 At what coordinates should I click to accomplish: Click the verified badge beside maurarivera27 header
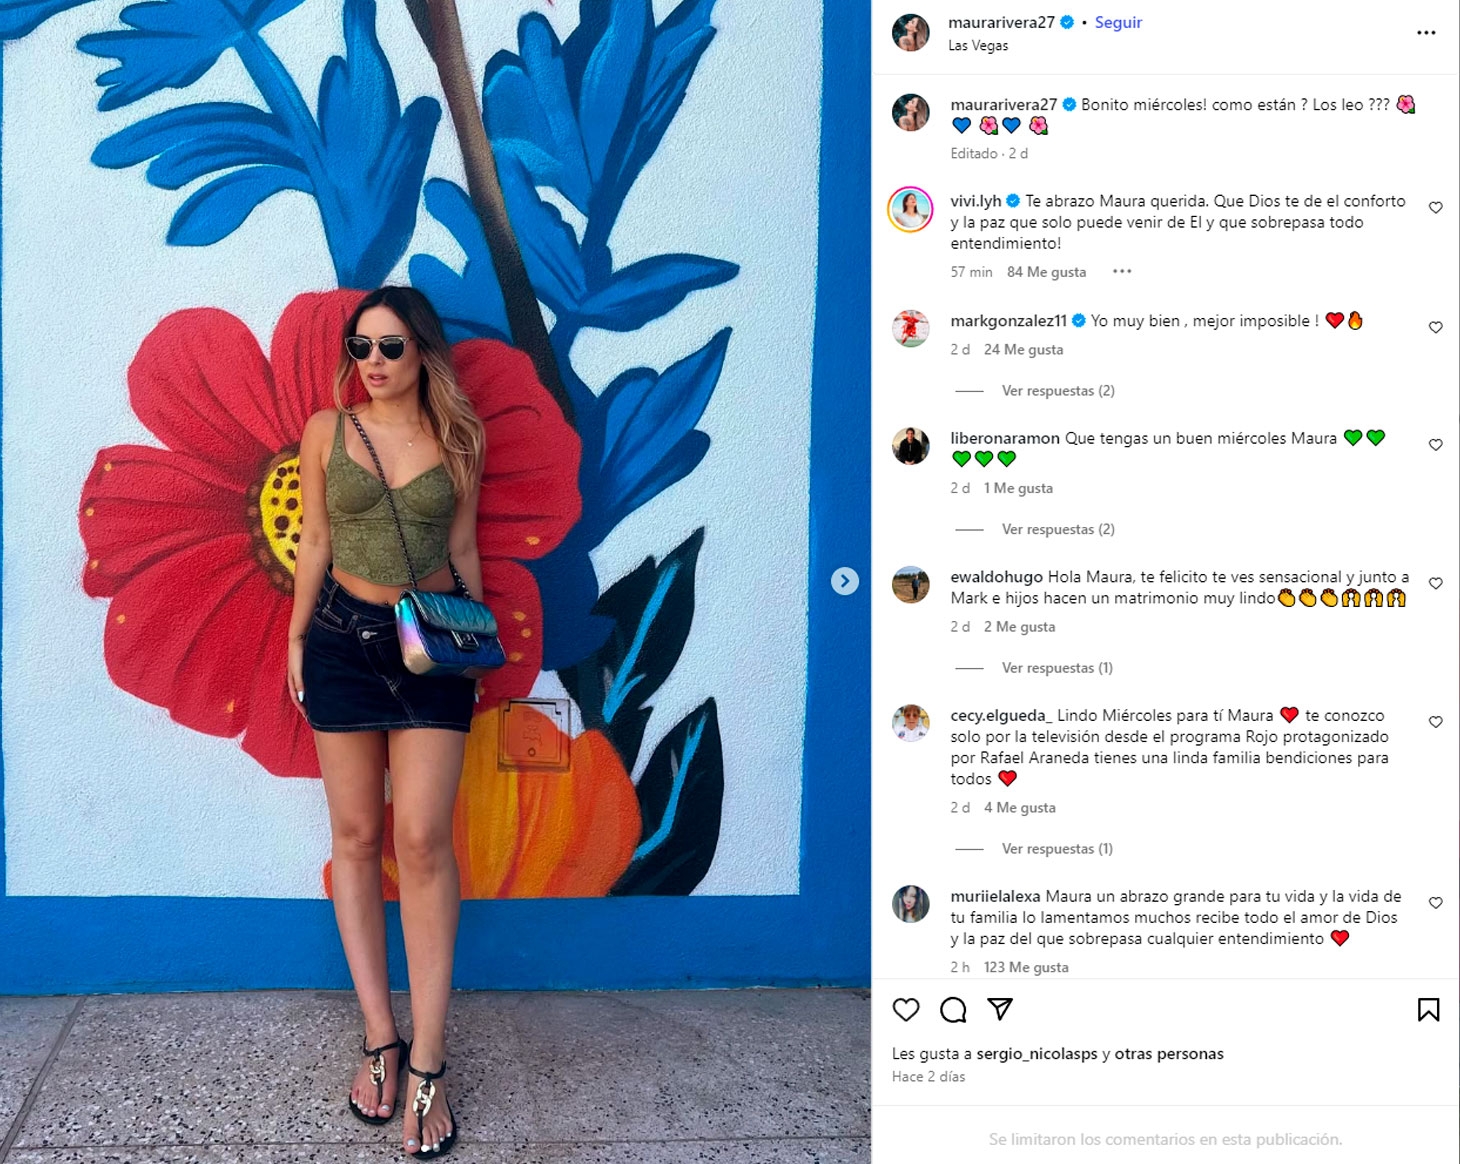(x=1067, y=22)
